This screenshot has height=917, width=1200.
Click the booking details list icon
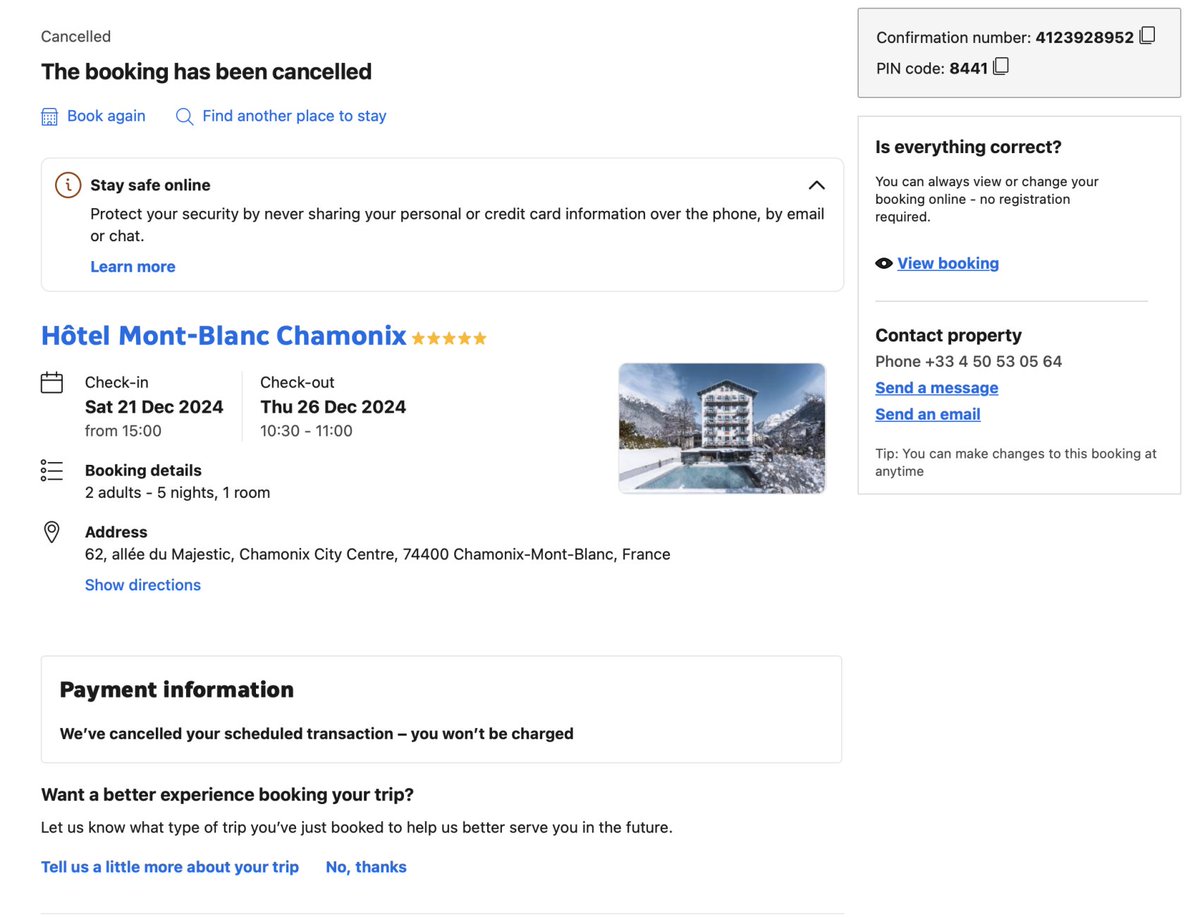coord(52,470)
